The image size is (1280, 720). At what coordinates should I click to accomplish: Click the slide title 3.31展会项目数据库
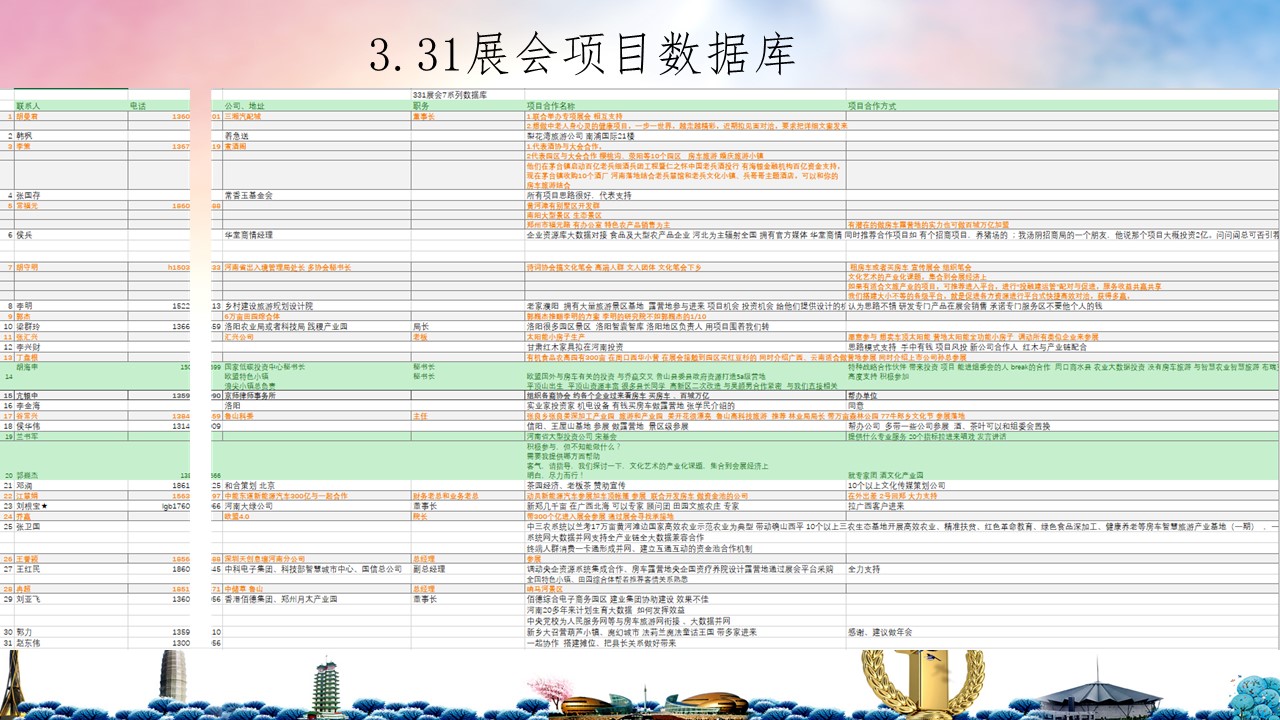tap(582, 53)
